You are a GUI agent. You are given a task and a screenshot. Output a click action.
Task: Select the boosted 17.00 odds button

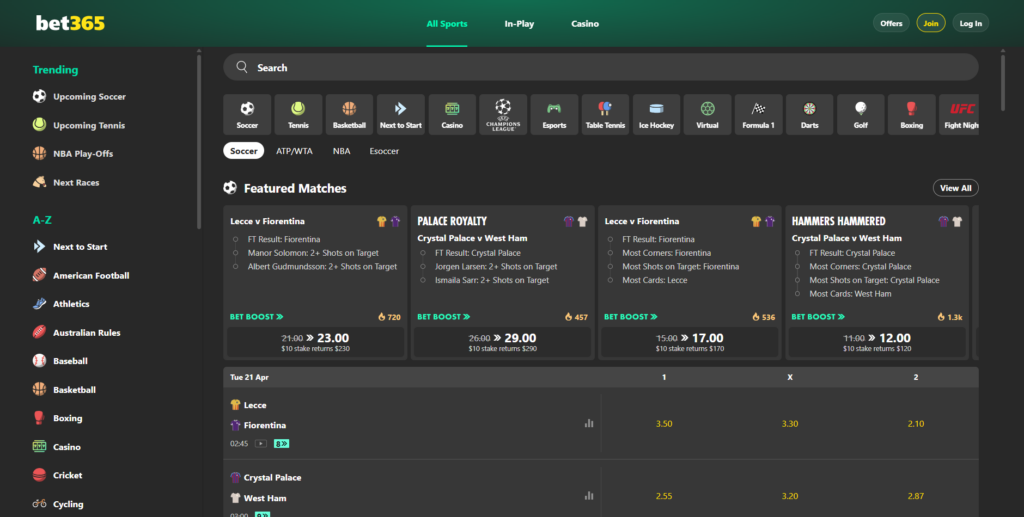tap(690, 342)
